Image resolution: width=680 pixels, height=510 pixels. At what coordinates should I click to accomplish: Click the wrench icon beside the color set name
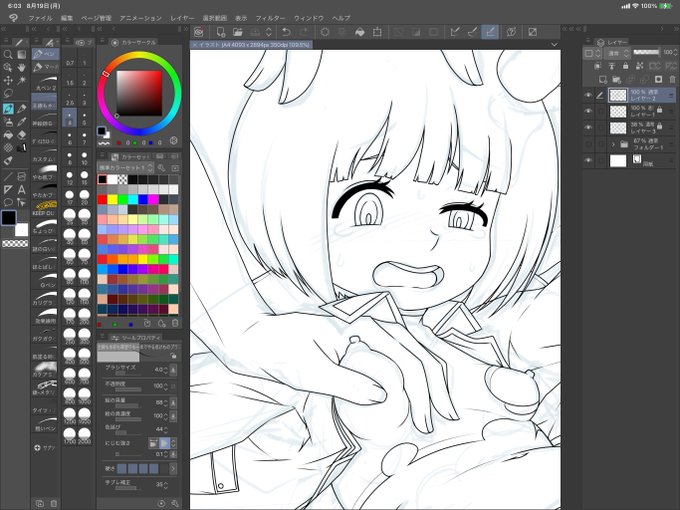pyautogui.click(x=161, y=167)
